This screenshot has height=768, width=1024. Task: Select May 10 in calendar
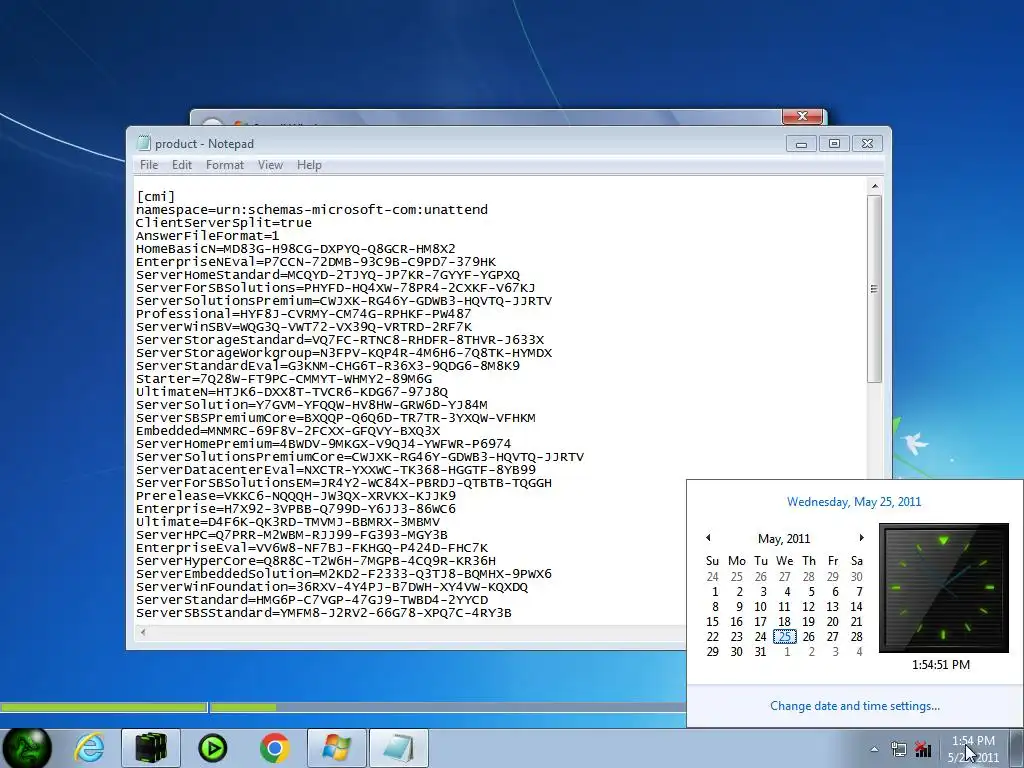[760, 607]
